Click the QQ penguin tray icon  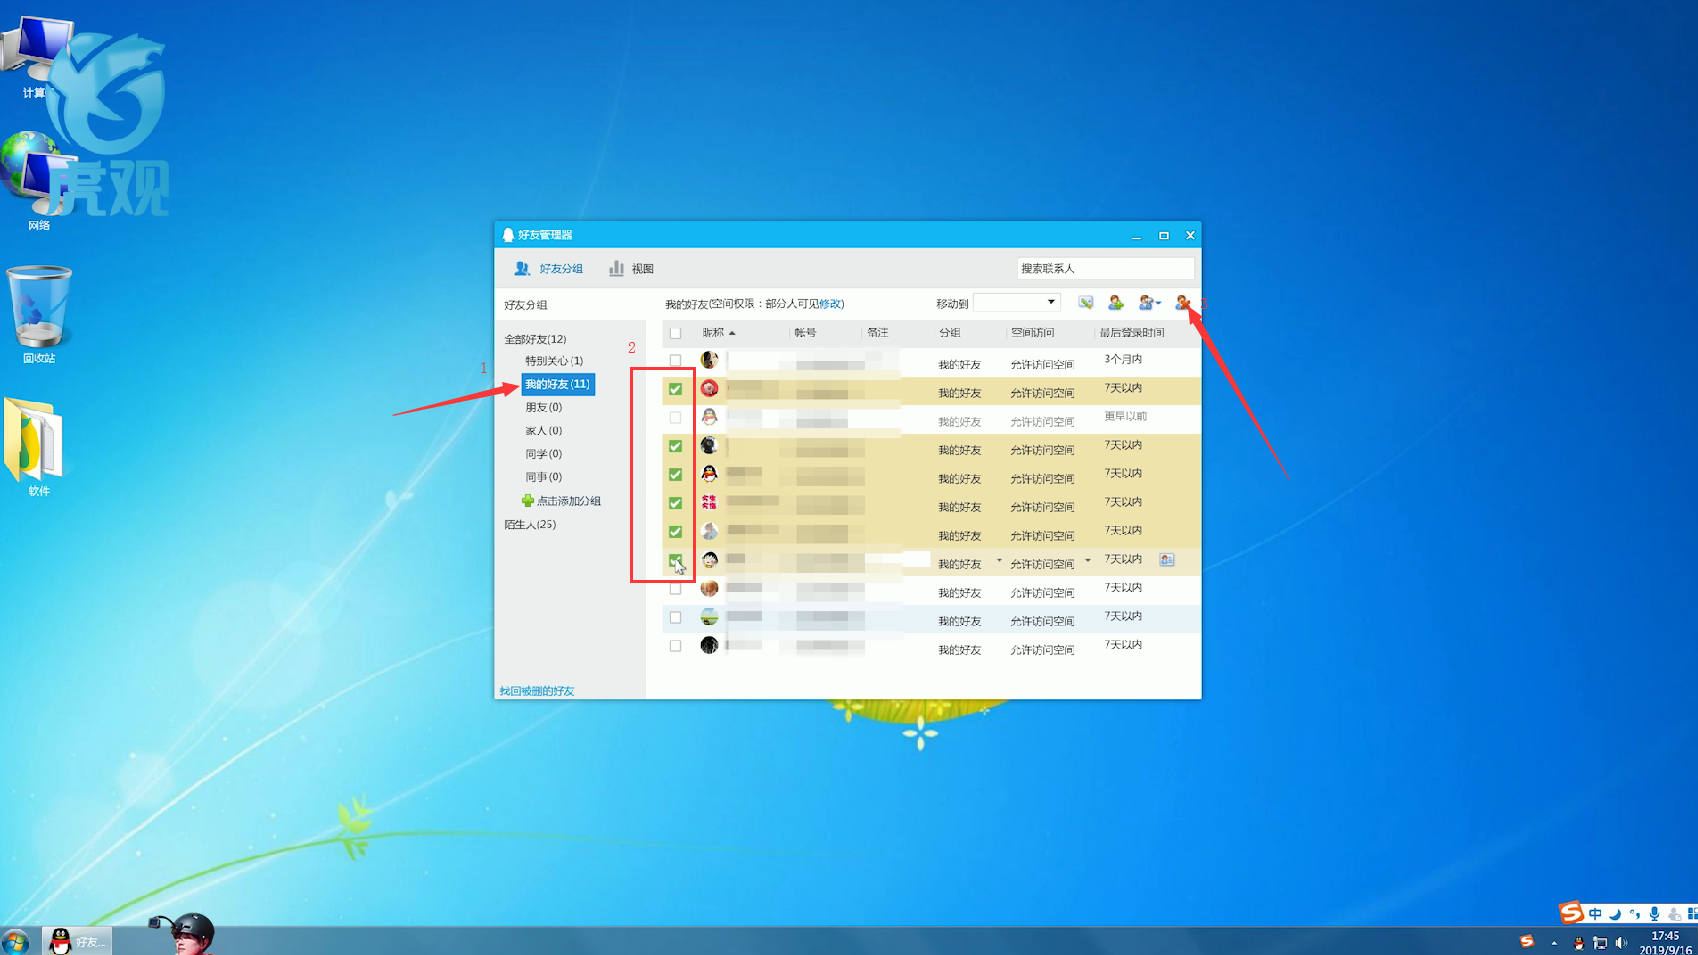(1578, 942)
